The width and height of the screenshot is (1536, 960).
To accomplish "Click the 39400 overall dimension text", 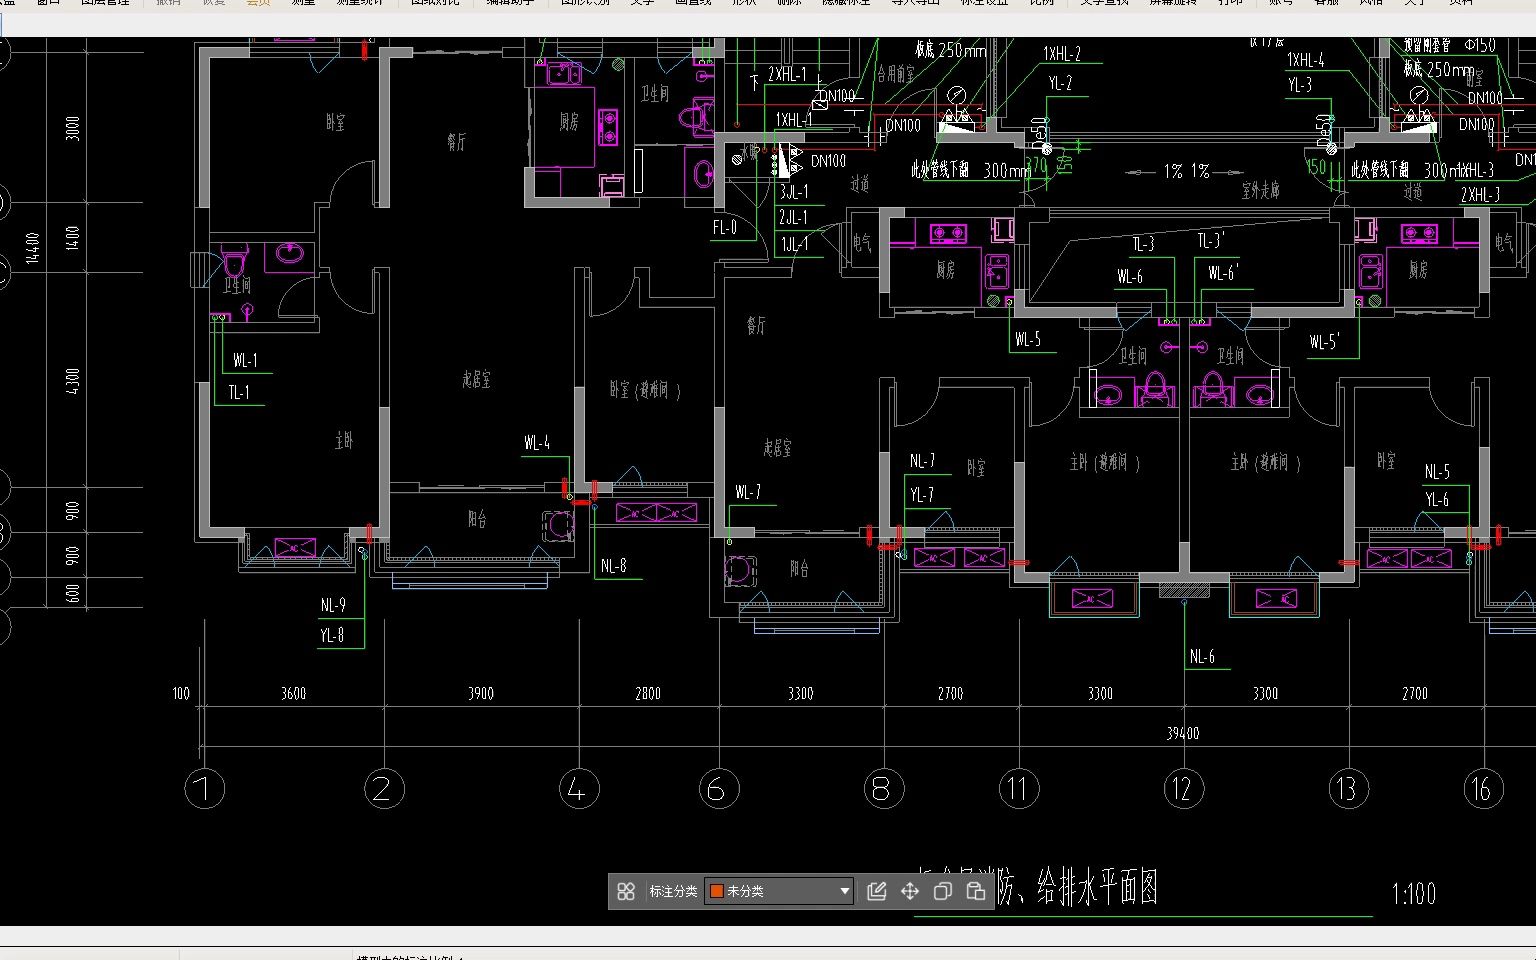I will (x=1183, y=734).
